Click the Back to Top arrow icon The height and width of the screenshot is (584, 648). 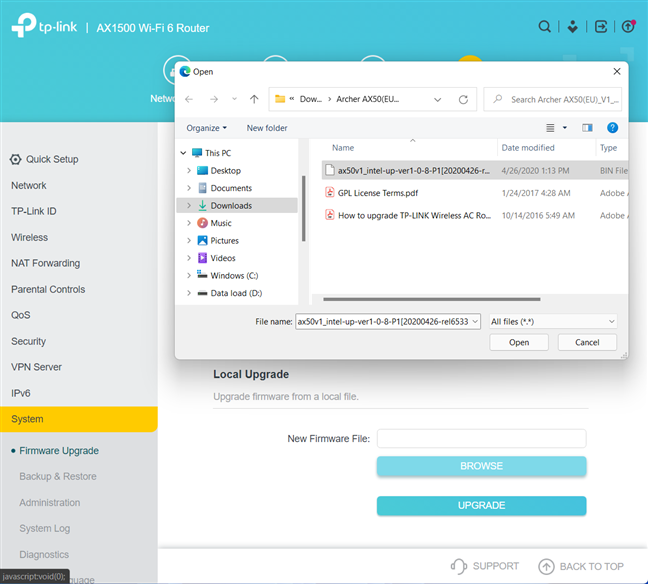(546, 566)
